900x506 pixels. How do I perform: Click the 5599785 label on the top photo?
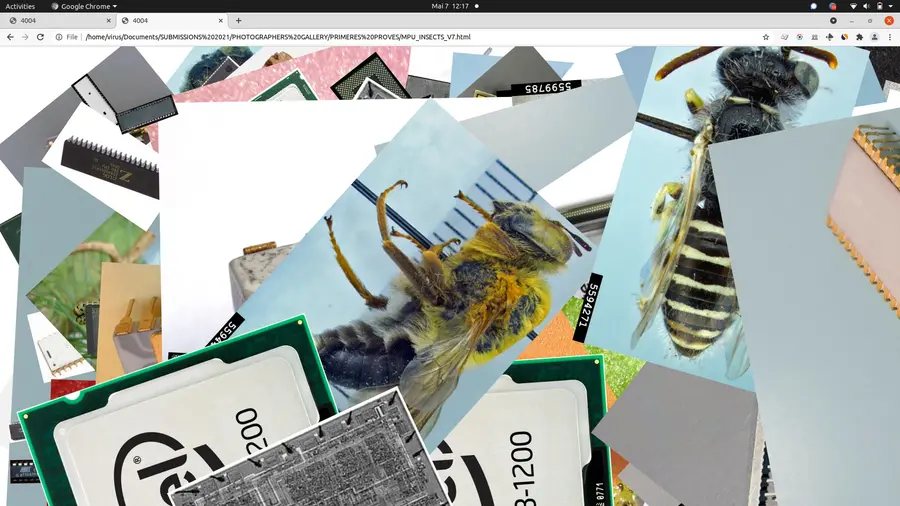coord(548,88)
